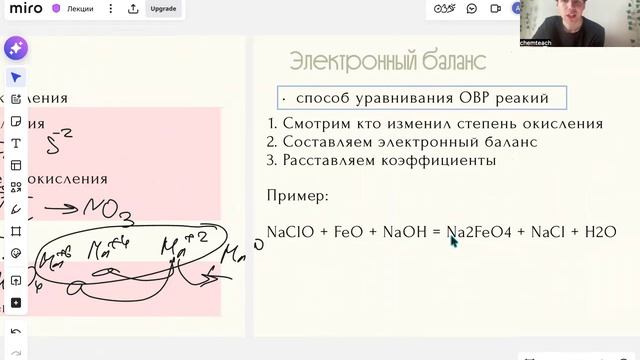Image resolution: width=640 pixels, height=360 pixels.
Task: Click H2O in the equation
Action: 600,232
